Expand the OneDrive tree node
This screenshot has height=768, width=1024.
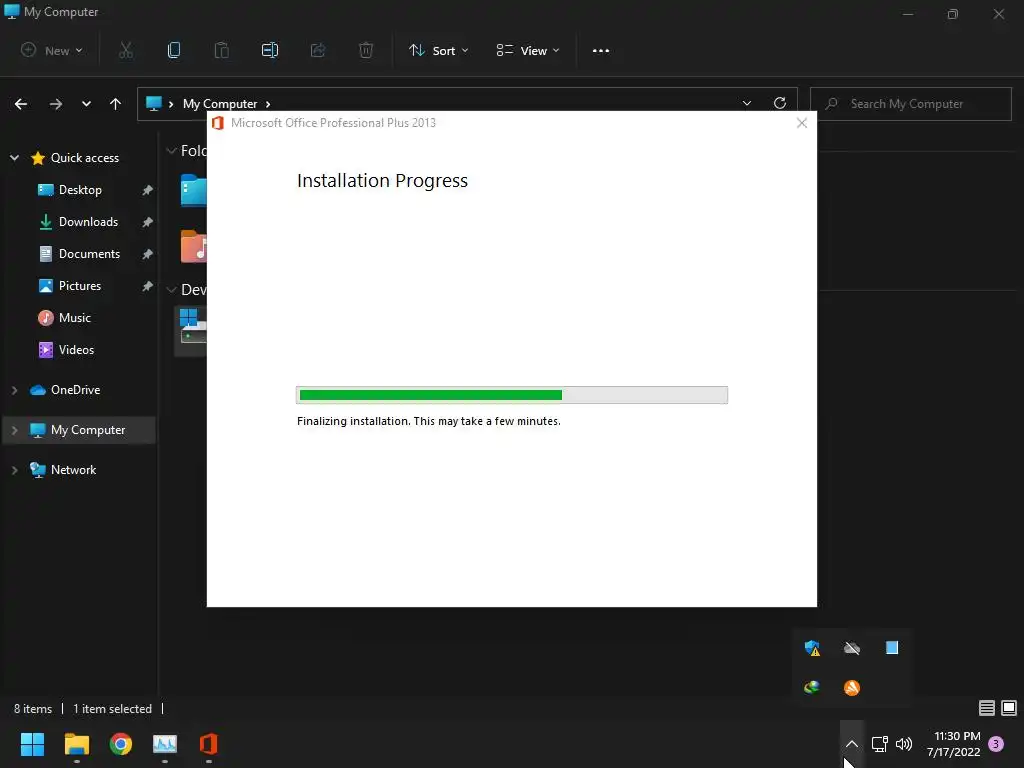(x=14, y=390)
